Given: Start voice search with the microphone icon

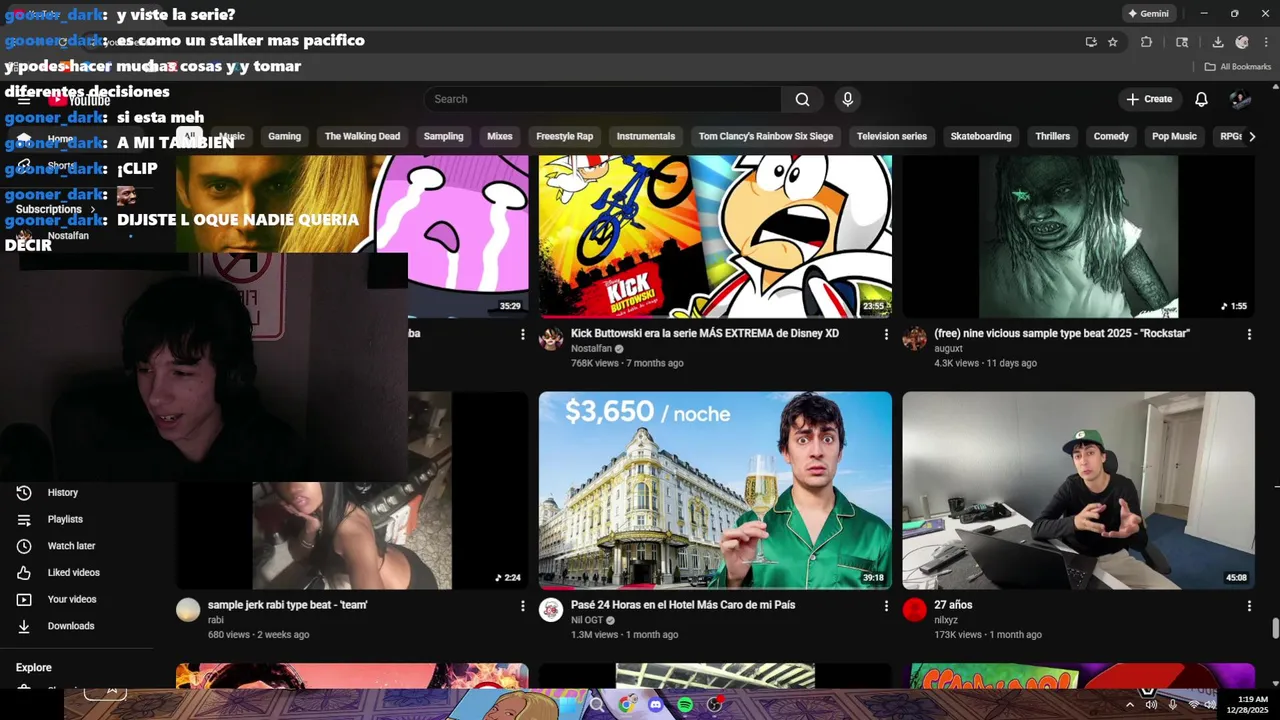Looking at the screenshot, I should [848, 99].
